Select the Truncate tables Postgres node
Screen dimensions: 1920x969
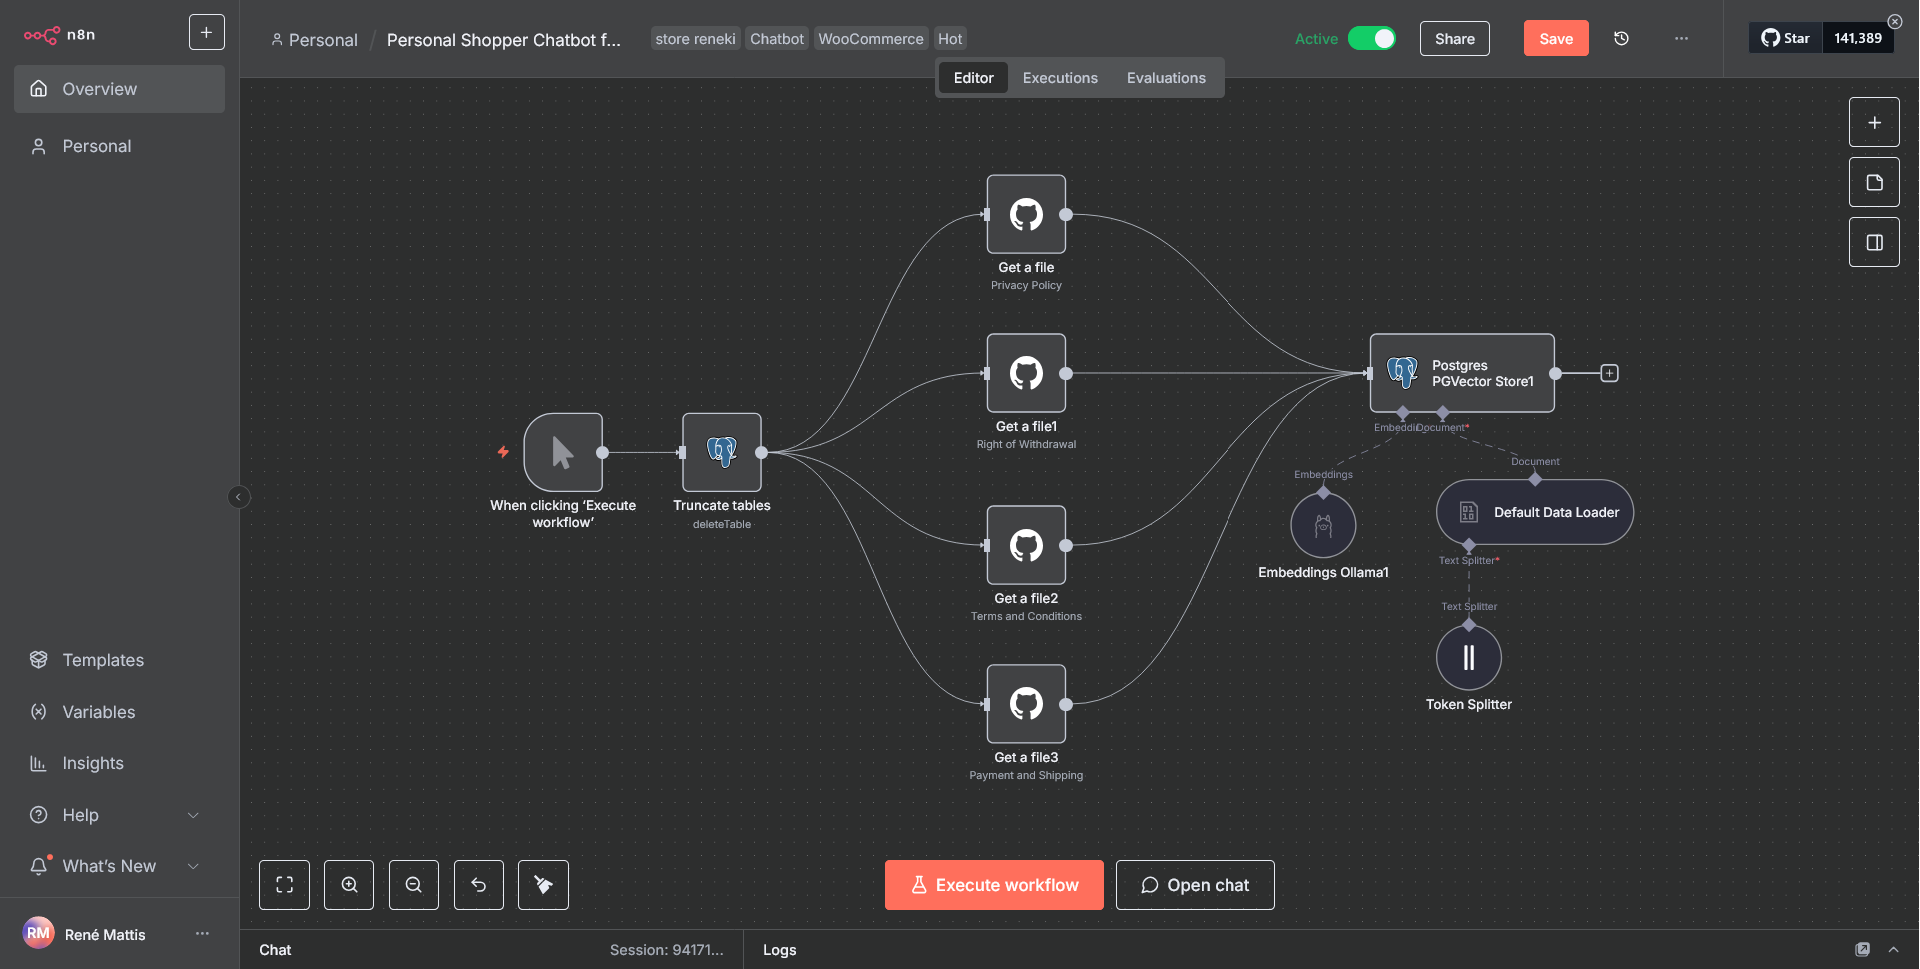[721, 453]
